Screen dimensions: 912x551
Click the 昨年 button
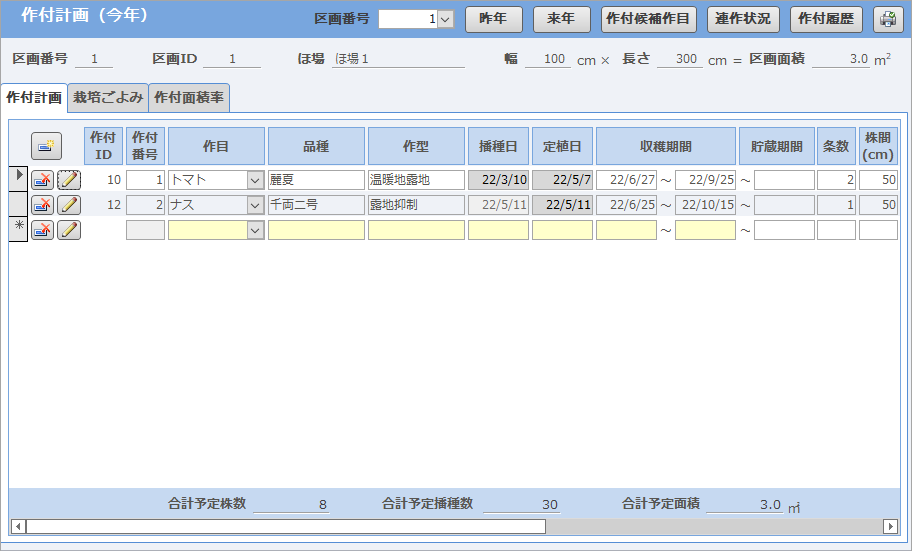pyautogui.click(x=493, y=19)
